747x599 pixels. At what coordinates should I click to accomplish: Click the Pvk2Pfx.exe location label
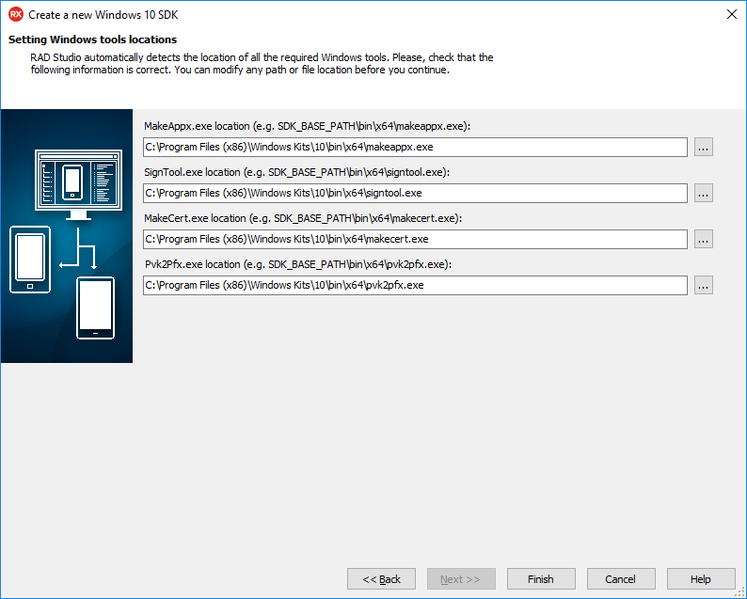(298, 264)
